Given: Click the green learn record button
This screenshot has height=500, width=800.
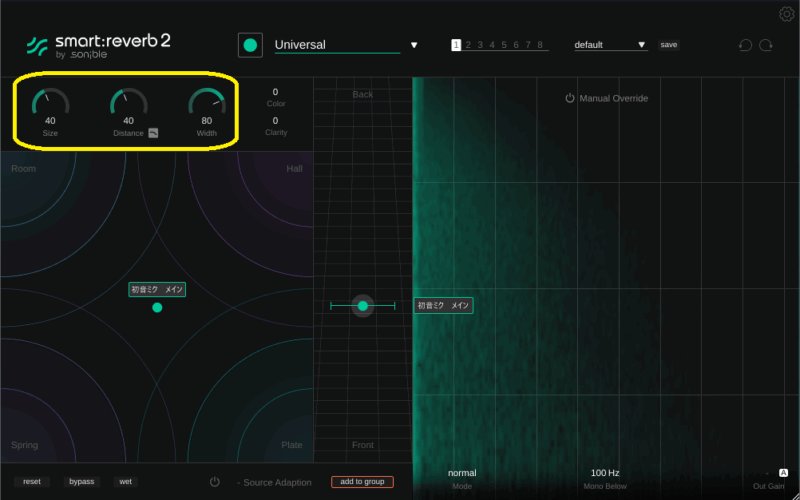Looking at the screenshot, I should (250, 45).
